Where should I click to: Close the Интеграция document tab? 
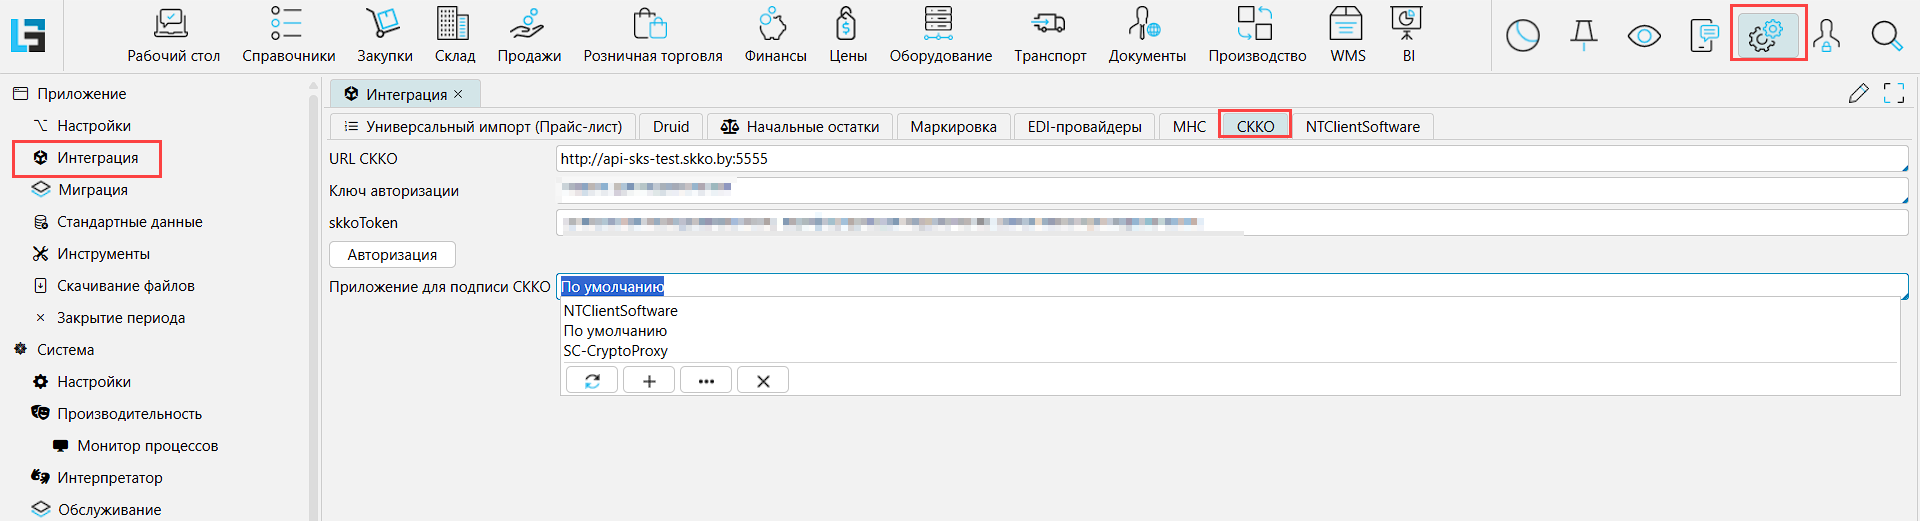459,94
